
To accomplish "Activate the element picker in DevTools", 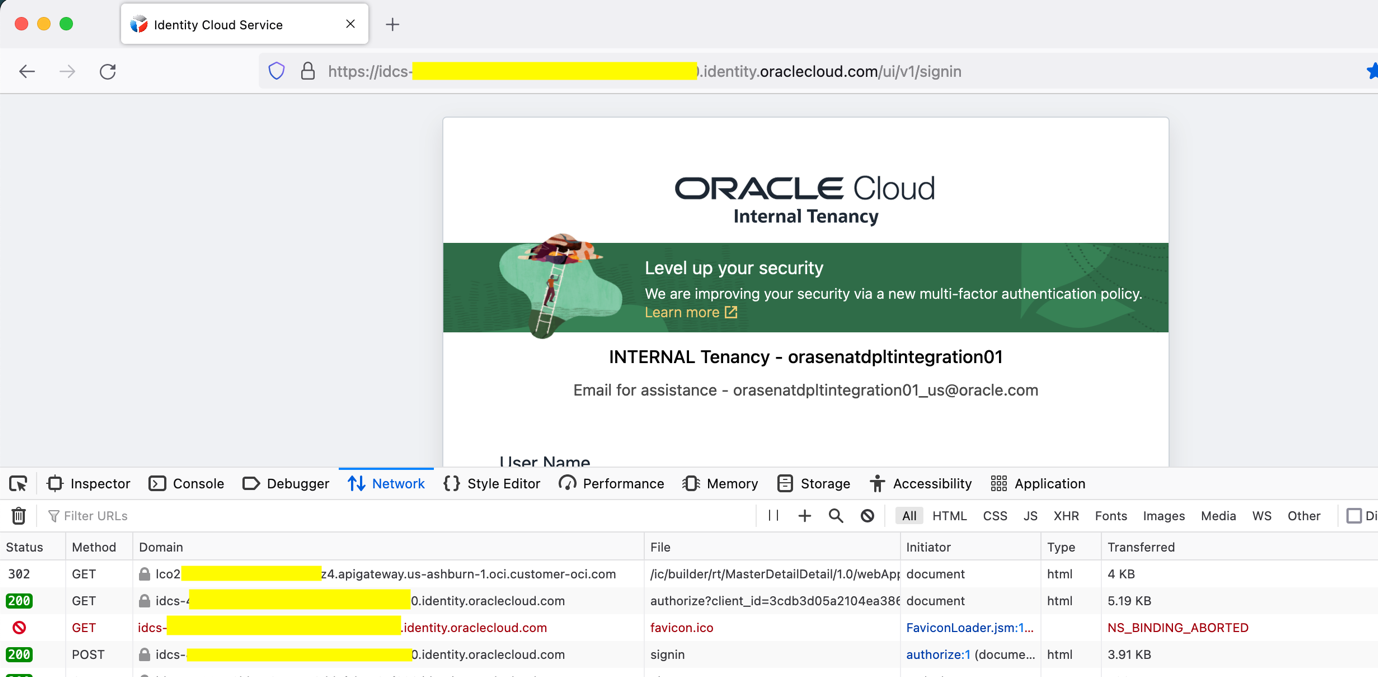I will click(18, 484).
